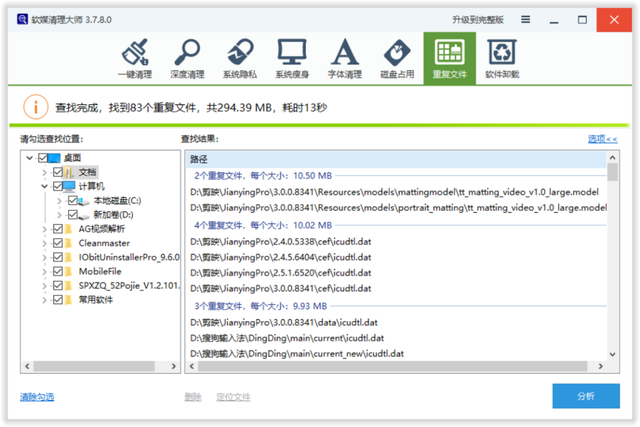Expand the 新加卷(D:) node

(x=59, y=215)
